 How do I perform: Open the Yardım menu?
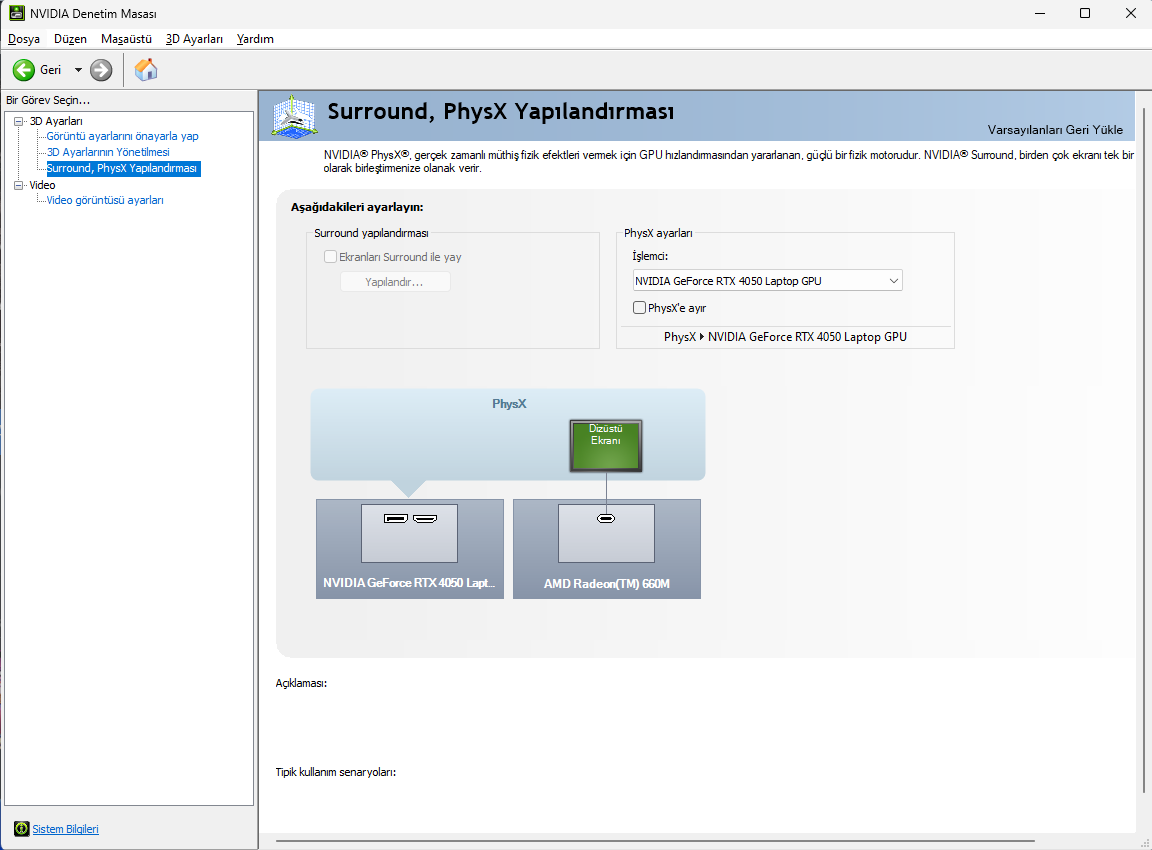click(x=255, y=39)
